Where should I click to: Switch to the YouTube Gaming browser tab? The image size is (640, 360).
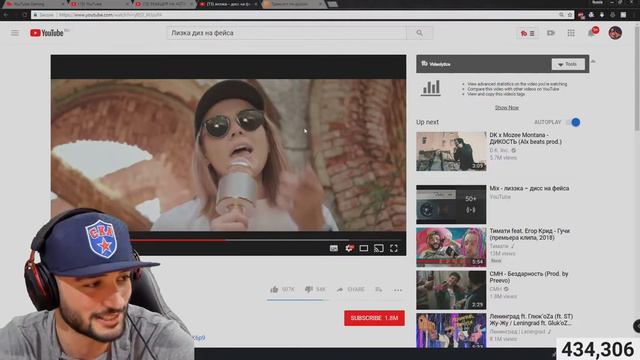35,4
